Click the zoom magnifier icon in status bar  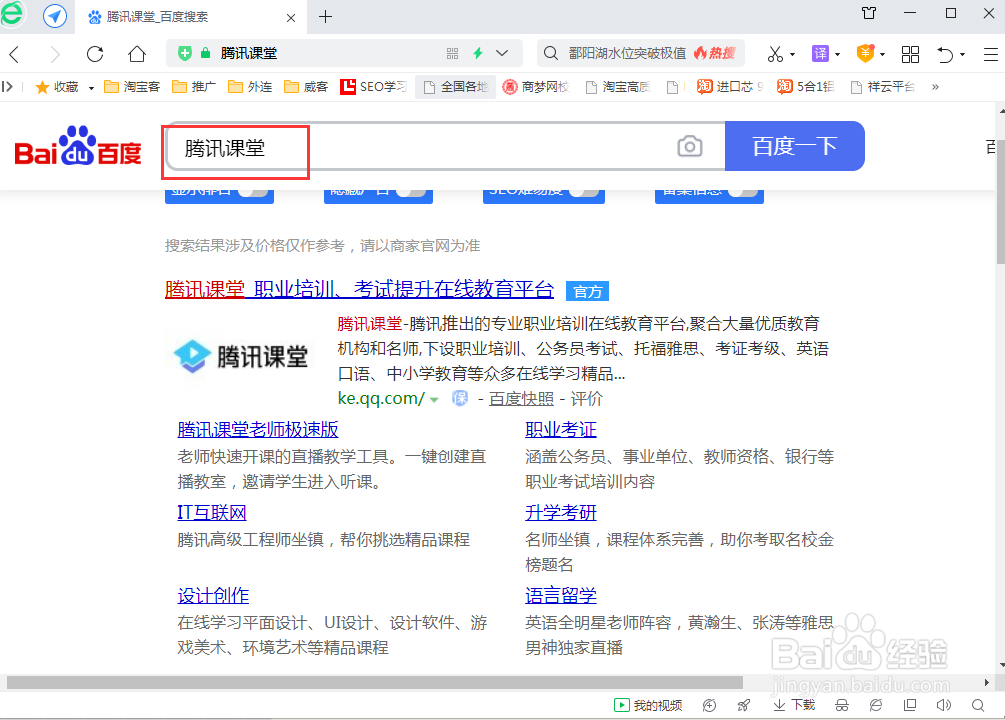[x=977, y=705]
